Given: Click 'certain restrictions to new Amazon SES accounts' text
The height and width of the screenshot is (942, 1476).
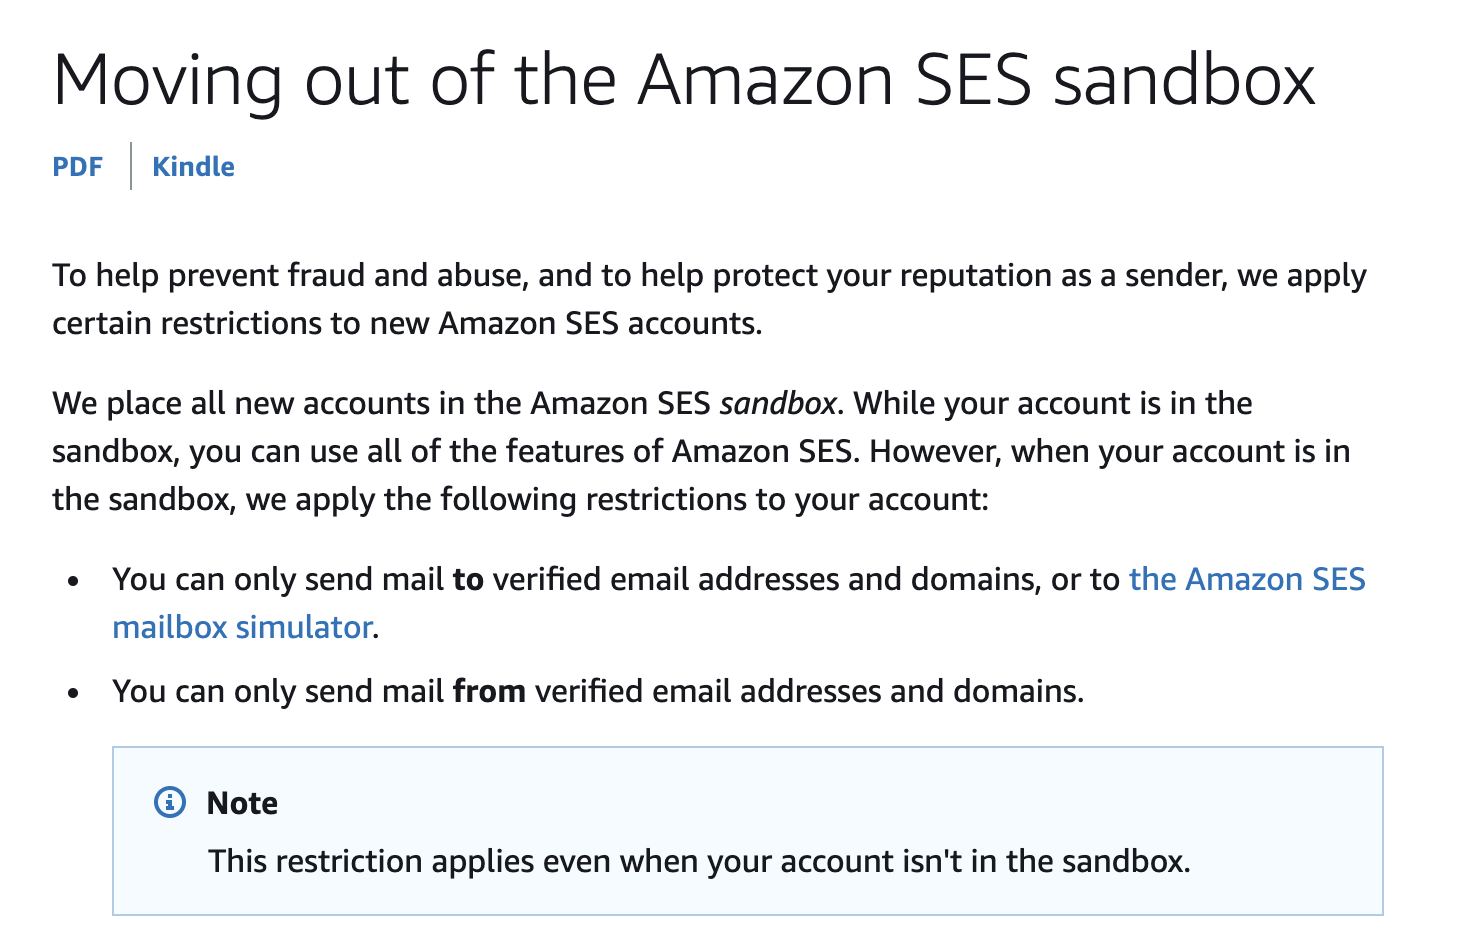Looking at the screenshot, I should tap(407, 324).
